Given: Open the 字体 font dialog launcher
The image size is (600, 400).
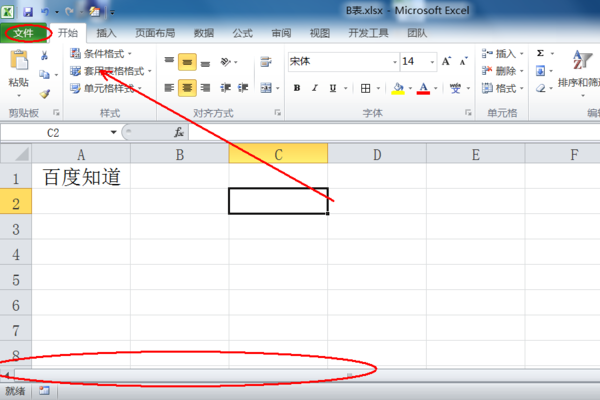Looking at the screenshot, I should click(x=468, y=113).
